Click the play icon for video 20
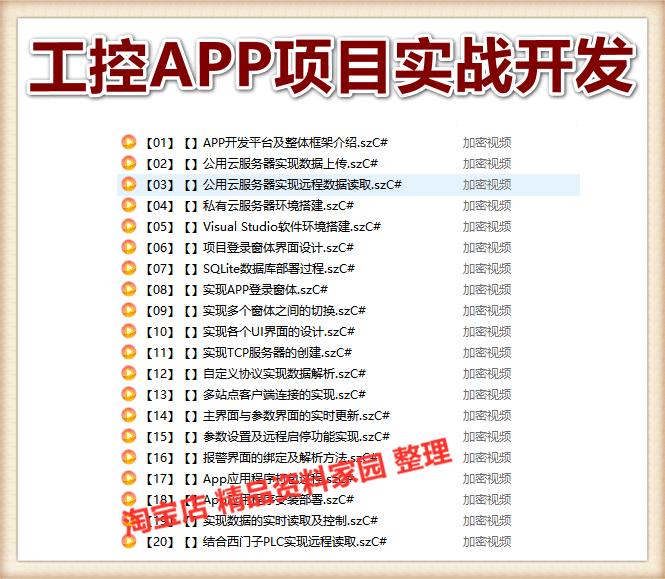This screenshot has height=579, width=665. pos(129,541)
